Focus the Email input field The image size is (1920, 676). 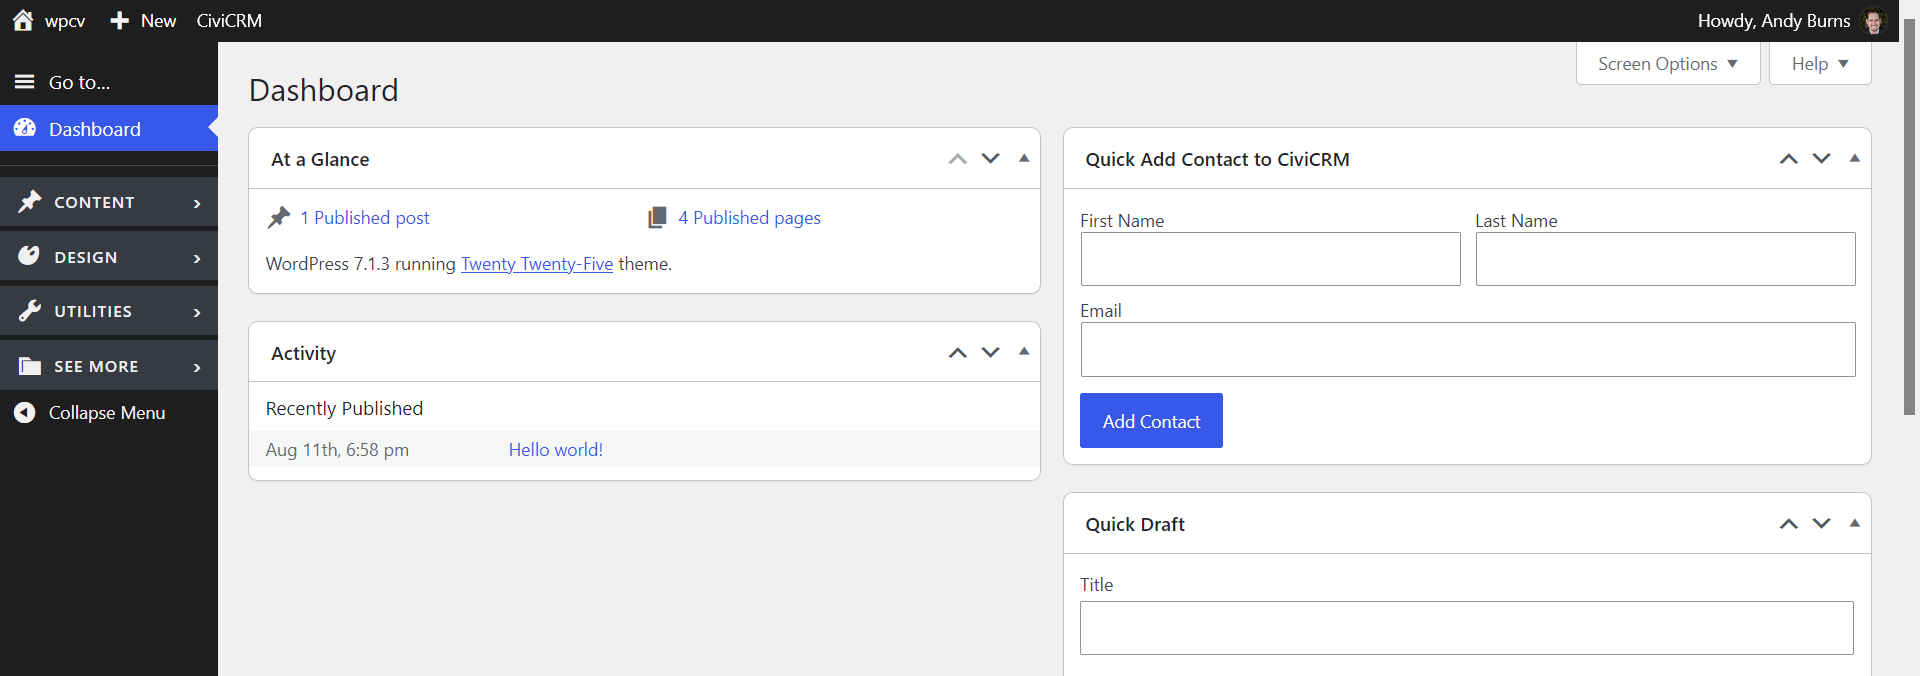[1468, 349]
